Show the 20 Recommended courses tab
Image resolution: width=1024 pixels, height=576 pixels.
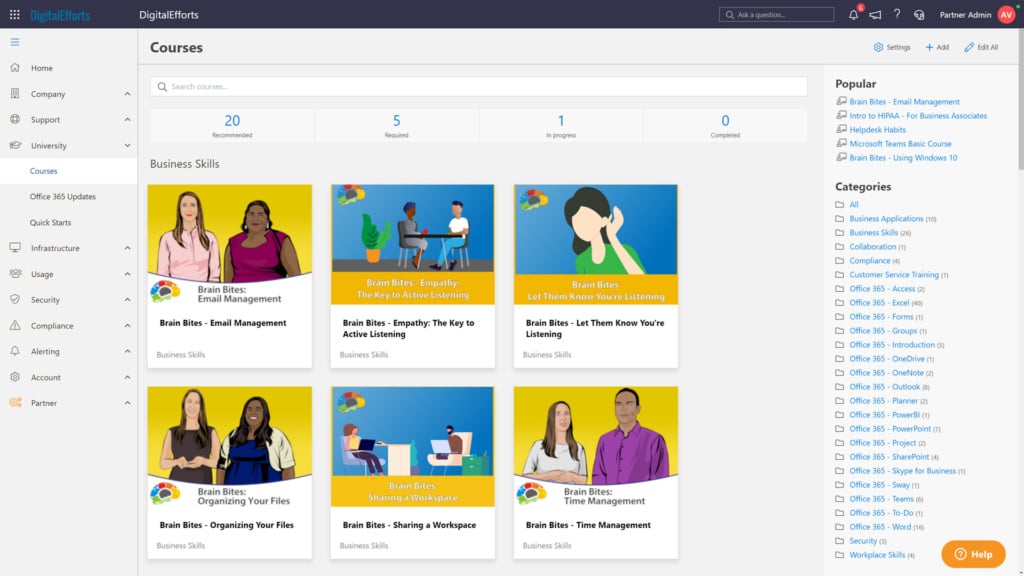232,125
